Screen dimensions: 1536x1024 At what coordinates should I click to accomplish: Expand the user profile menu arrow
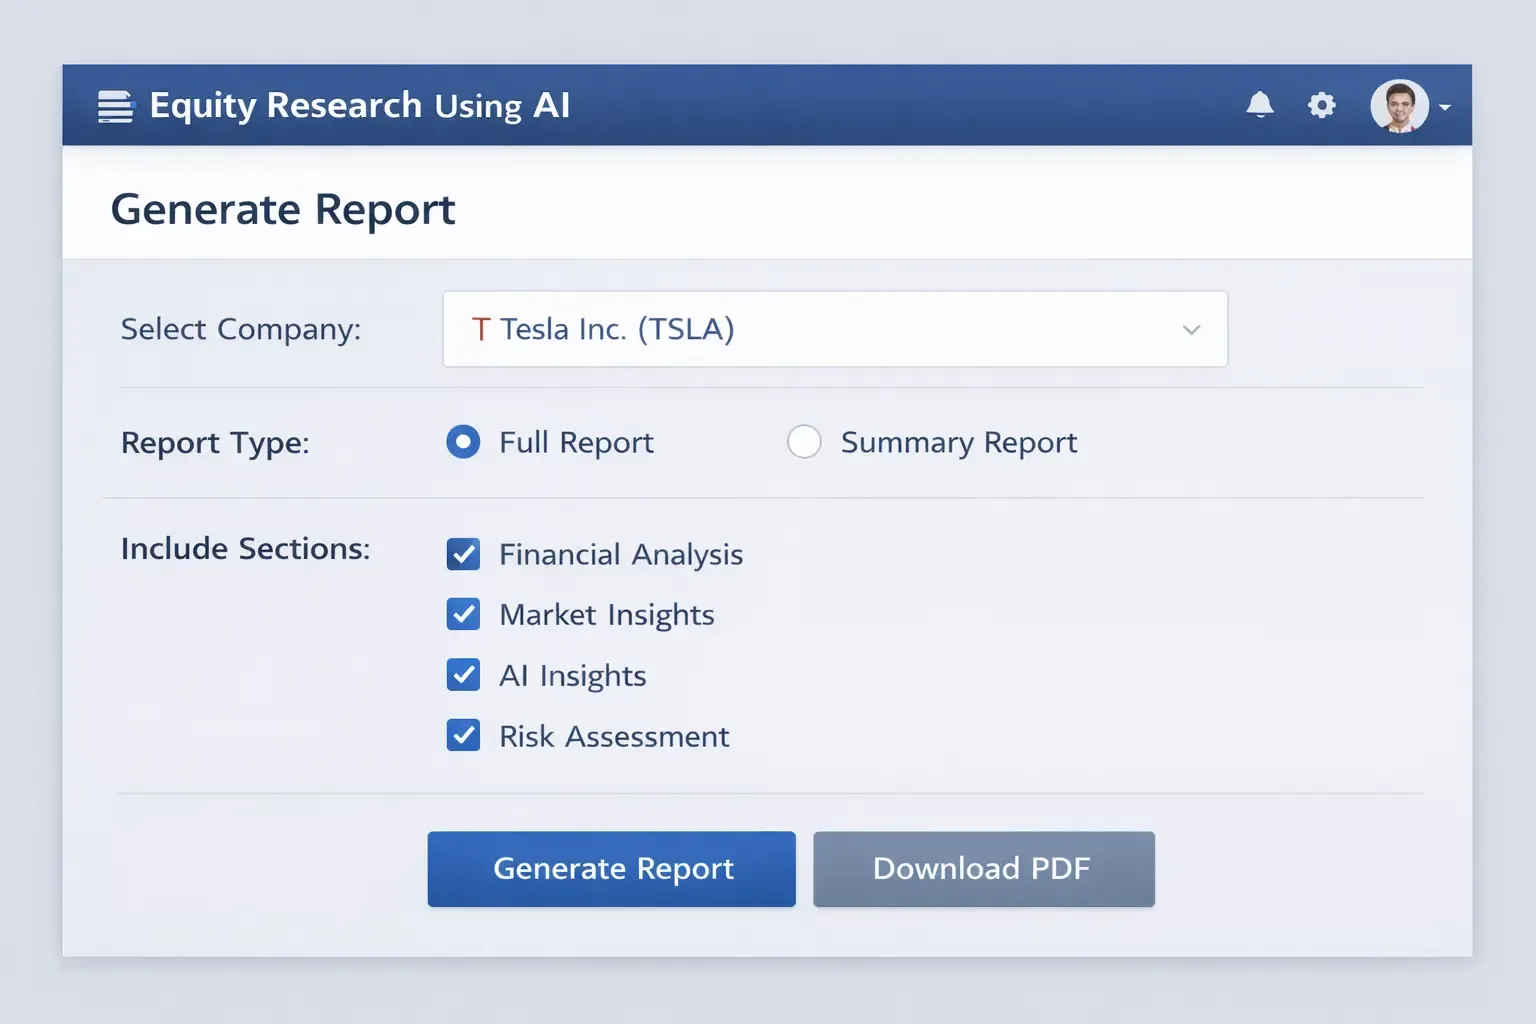click(x=1443, y=107)
